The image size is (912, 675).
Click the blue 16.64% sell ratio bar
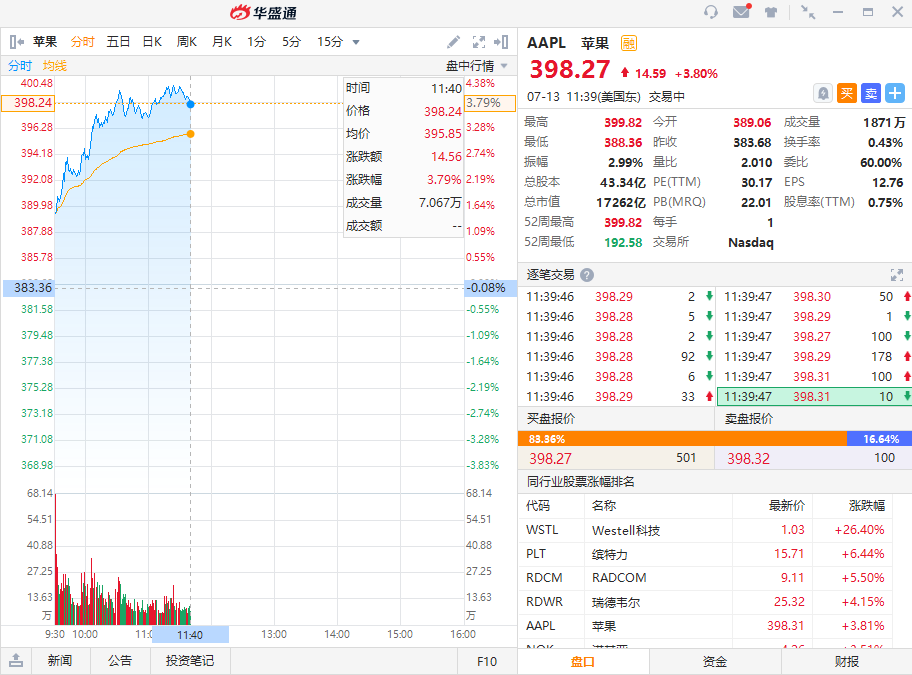879,439
